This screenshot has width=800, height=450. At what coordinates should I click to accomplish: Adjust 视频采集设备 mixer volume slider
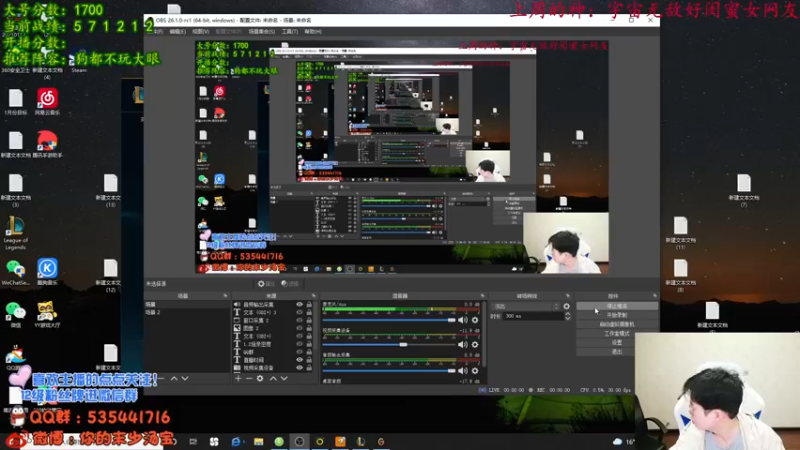(x=389, y=344)
